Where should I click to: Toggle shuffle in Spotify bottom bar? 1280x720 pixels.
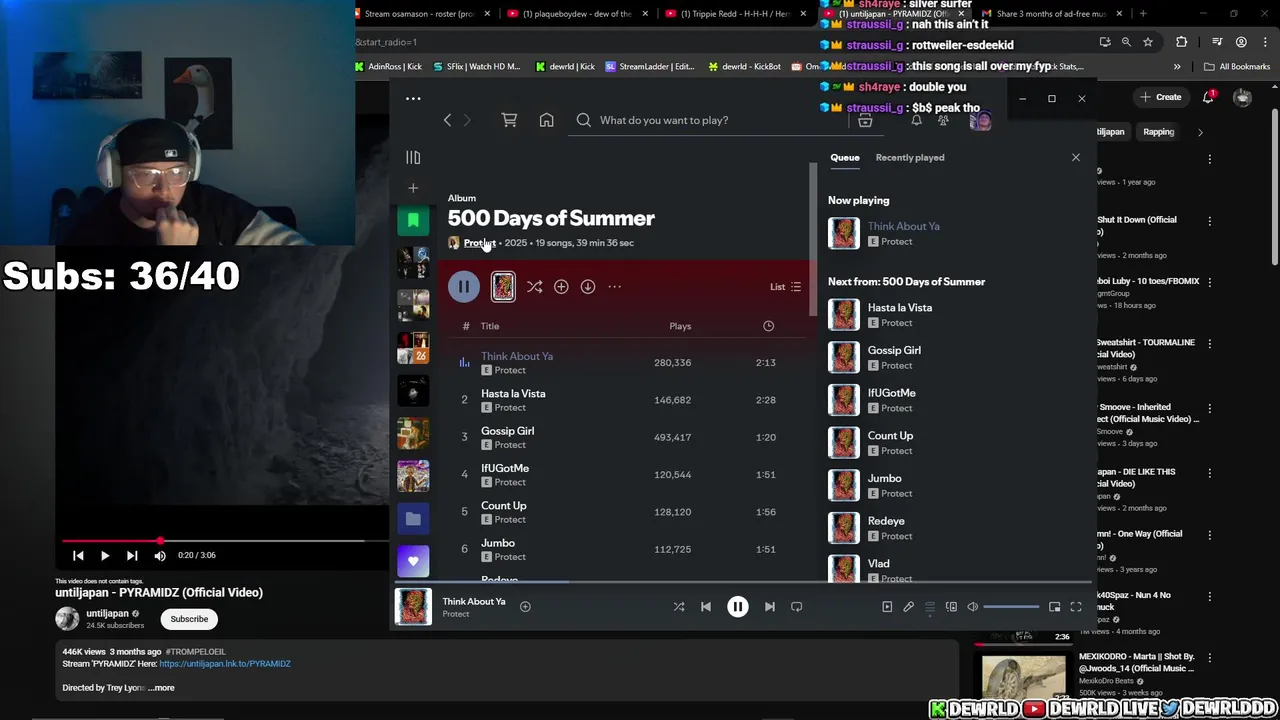pyautogui.click(x=679, y=606)
